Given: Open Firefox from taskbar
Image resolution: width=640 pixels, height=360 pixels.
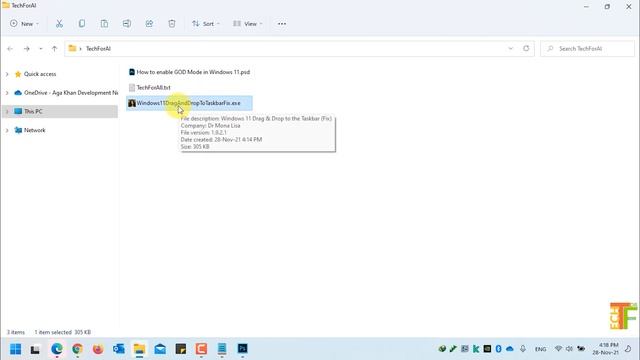Looking at the screenshot, I should [x=98, y=349].
